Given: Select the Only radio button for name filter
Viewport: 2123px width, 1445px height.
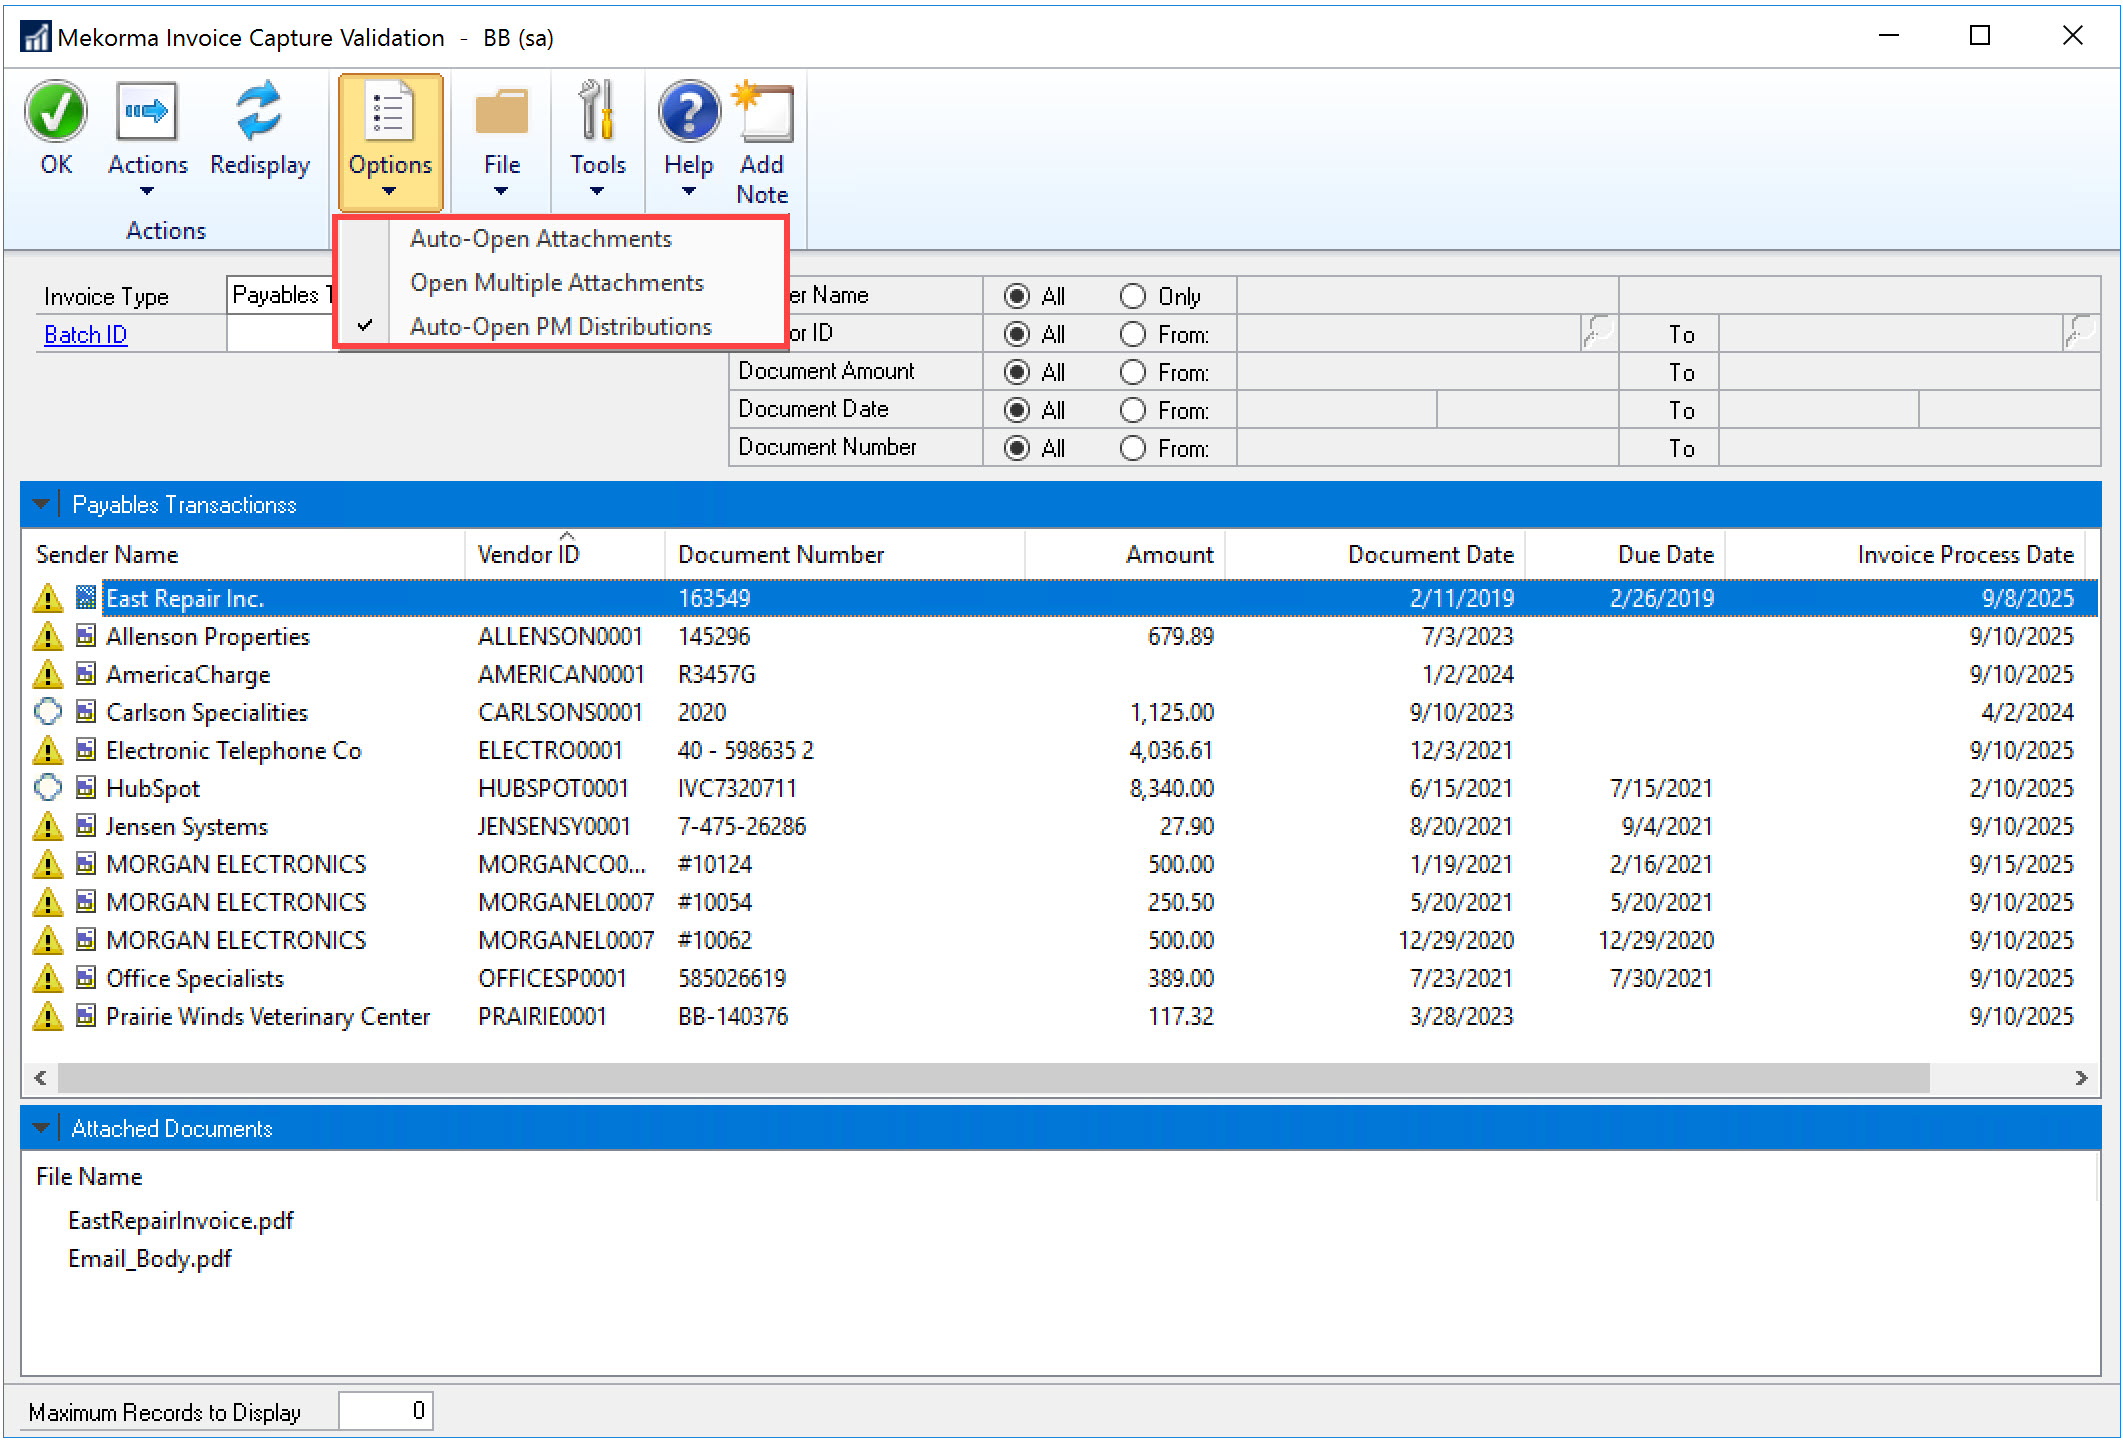Looking at the screenshot, I should (1133, 297).
